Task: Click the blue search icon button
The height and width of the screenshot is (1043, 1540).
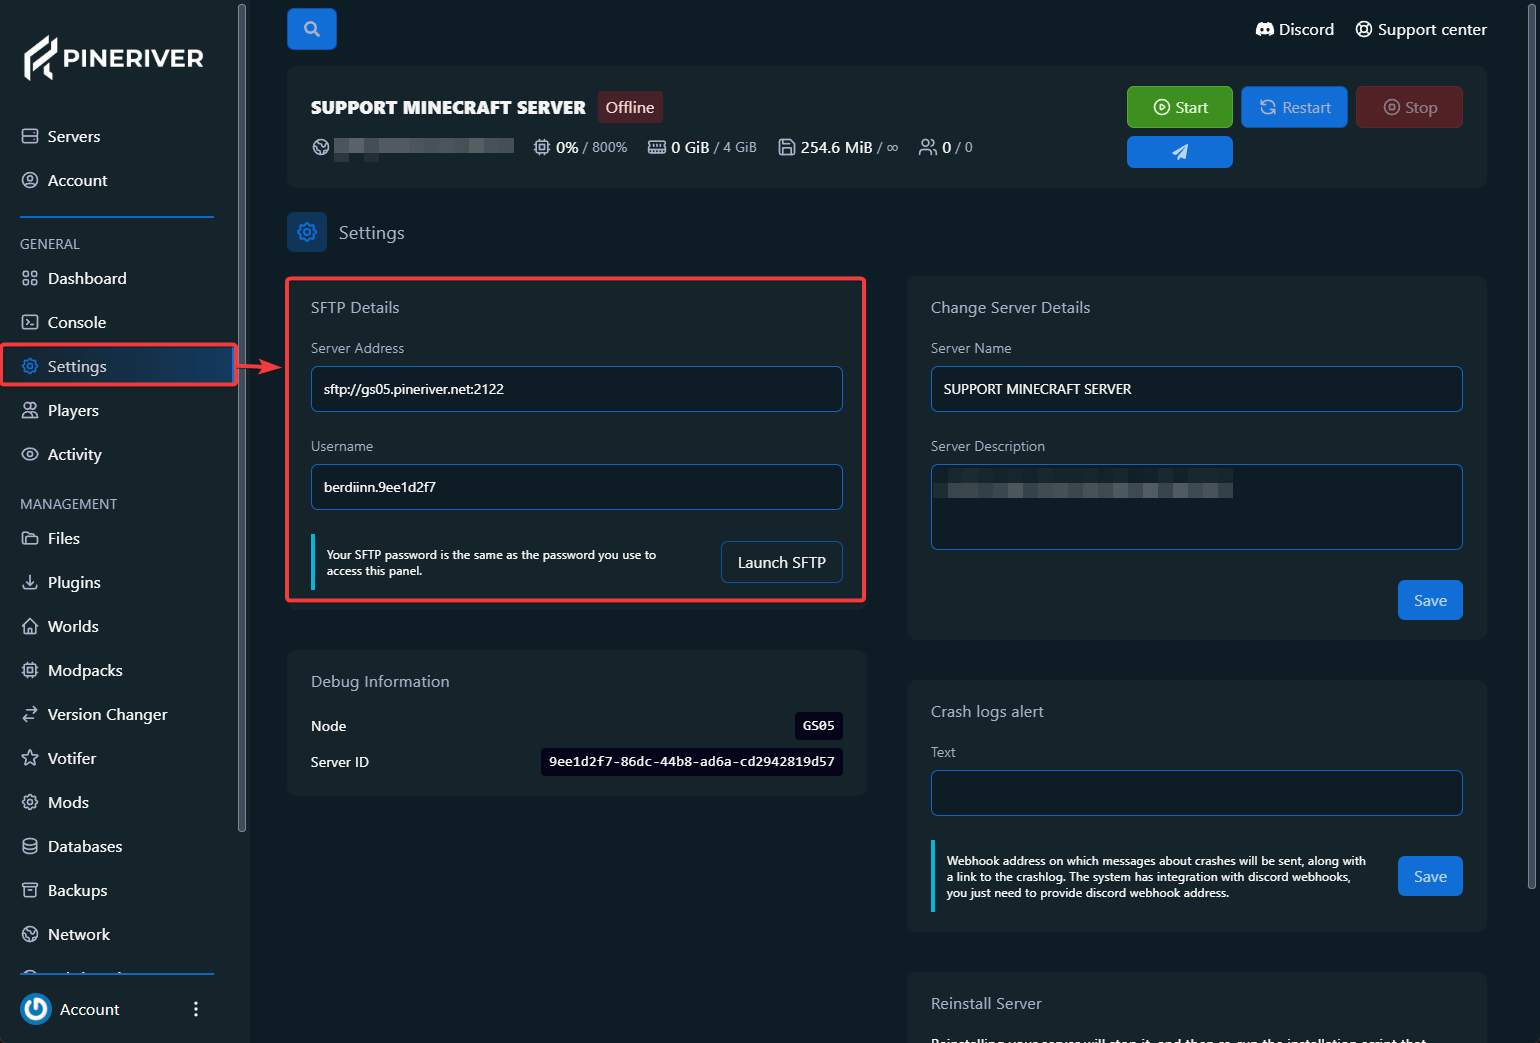Action: (312, 29)
